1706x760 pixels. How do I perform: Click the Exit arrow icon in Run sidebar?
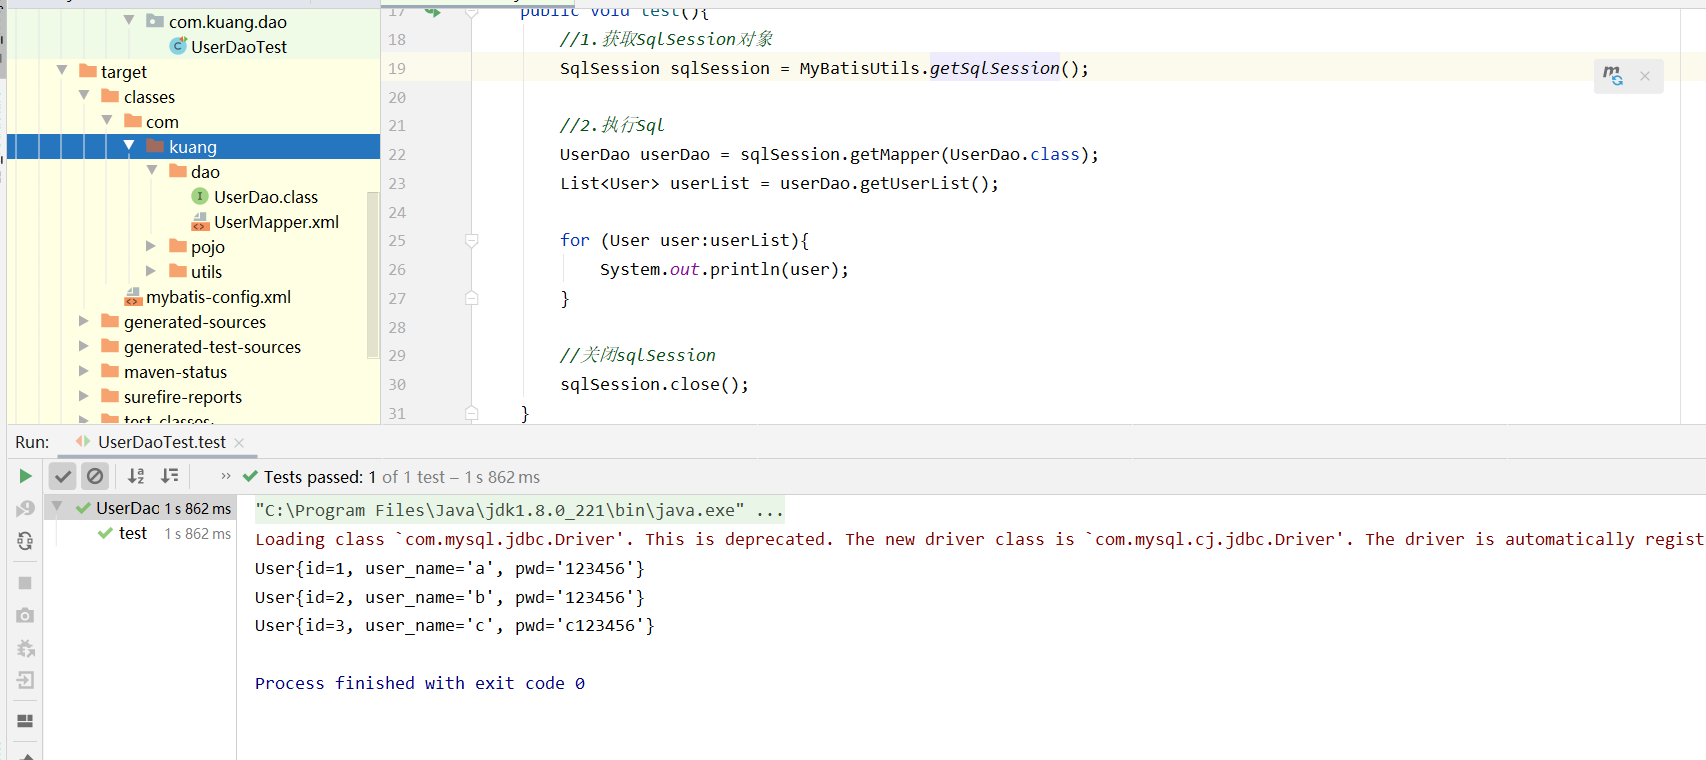[x=25, y=680]
